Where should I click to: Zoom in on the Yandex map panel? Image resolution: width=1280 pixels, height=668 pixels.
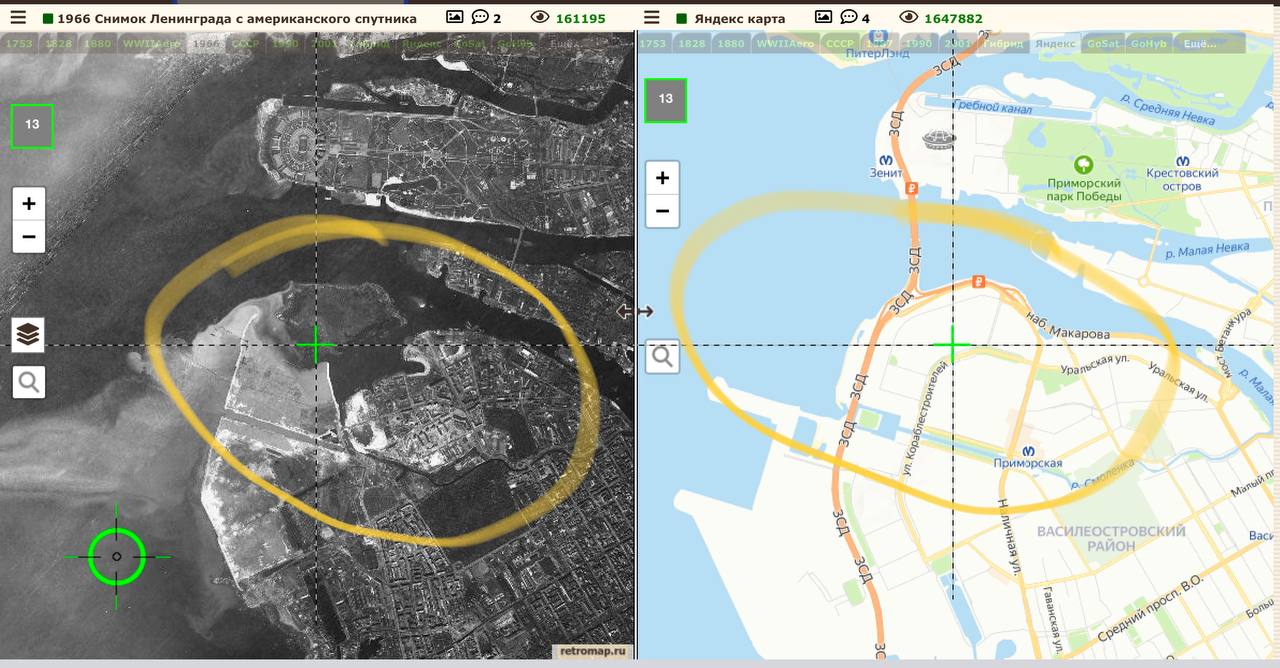(x=662, y=178)
